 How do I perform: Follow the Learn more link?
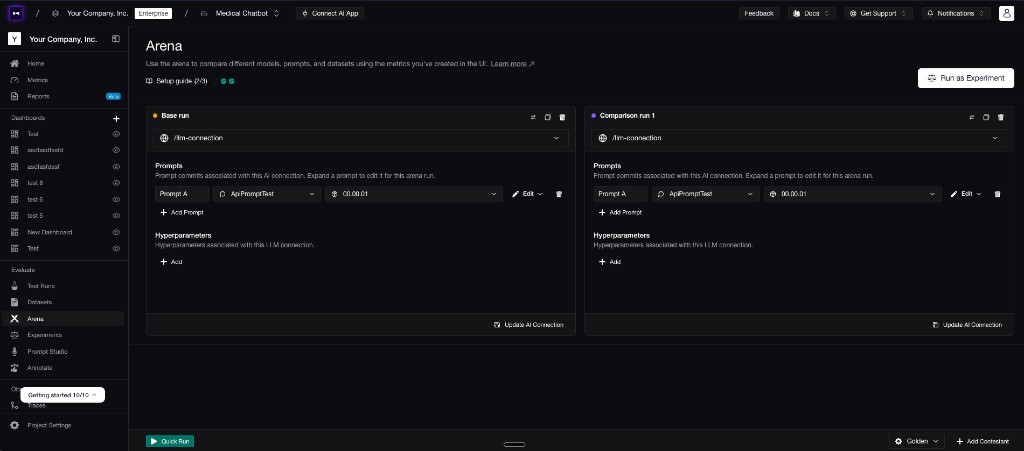point(513,63)
